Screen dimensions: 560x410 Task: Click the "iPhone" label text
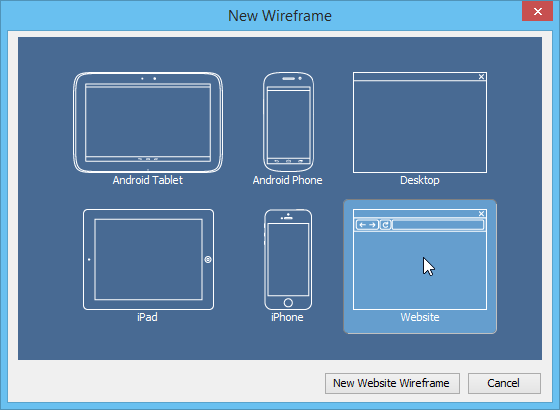point(287,317)
